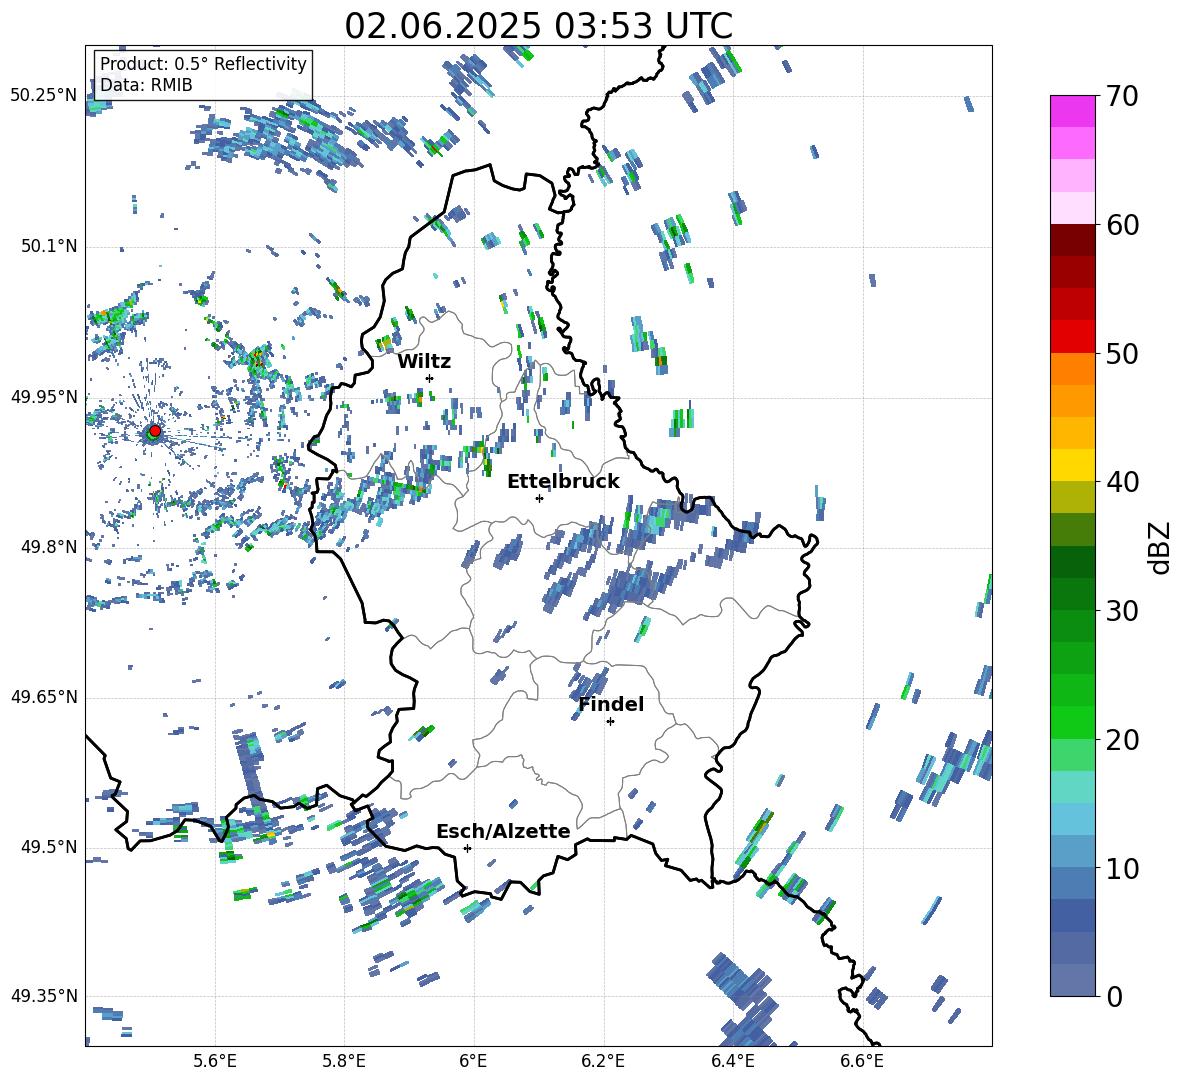Click the 6°E longitude label
Image resolution: width=1184 pixels, height=1081 pixels.
tap(473, 1061)
